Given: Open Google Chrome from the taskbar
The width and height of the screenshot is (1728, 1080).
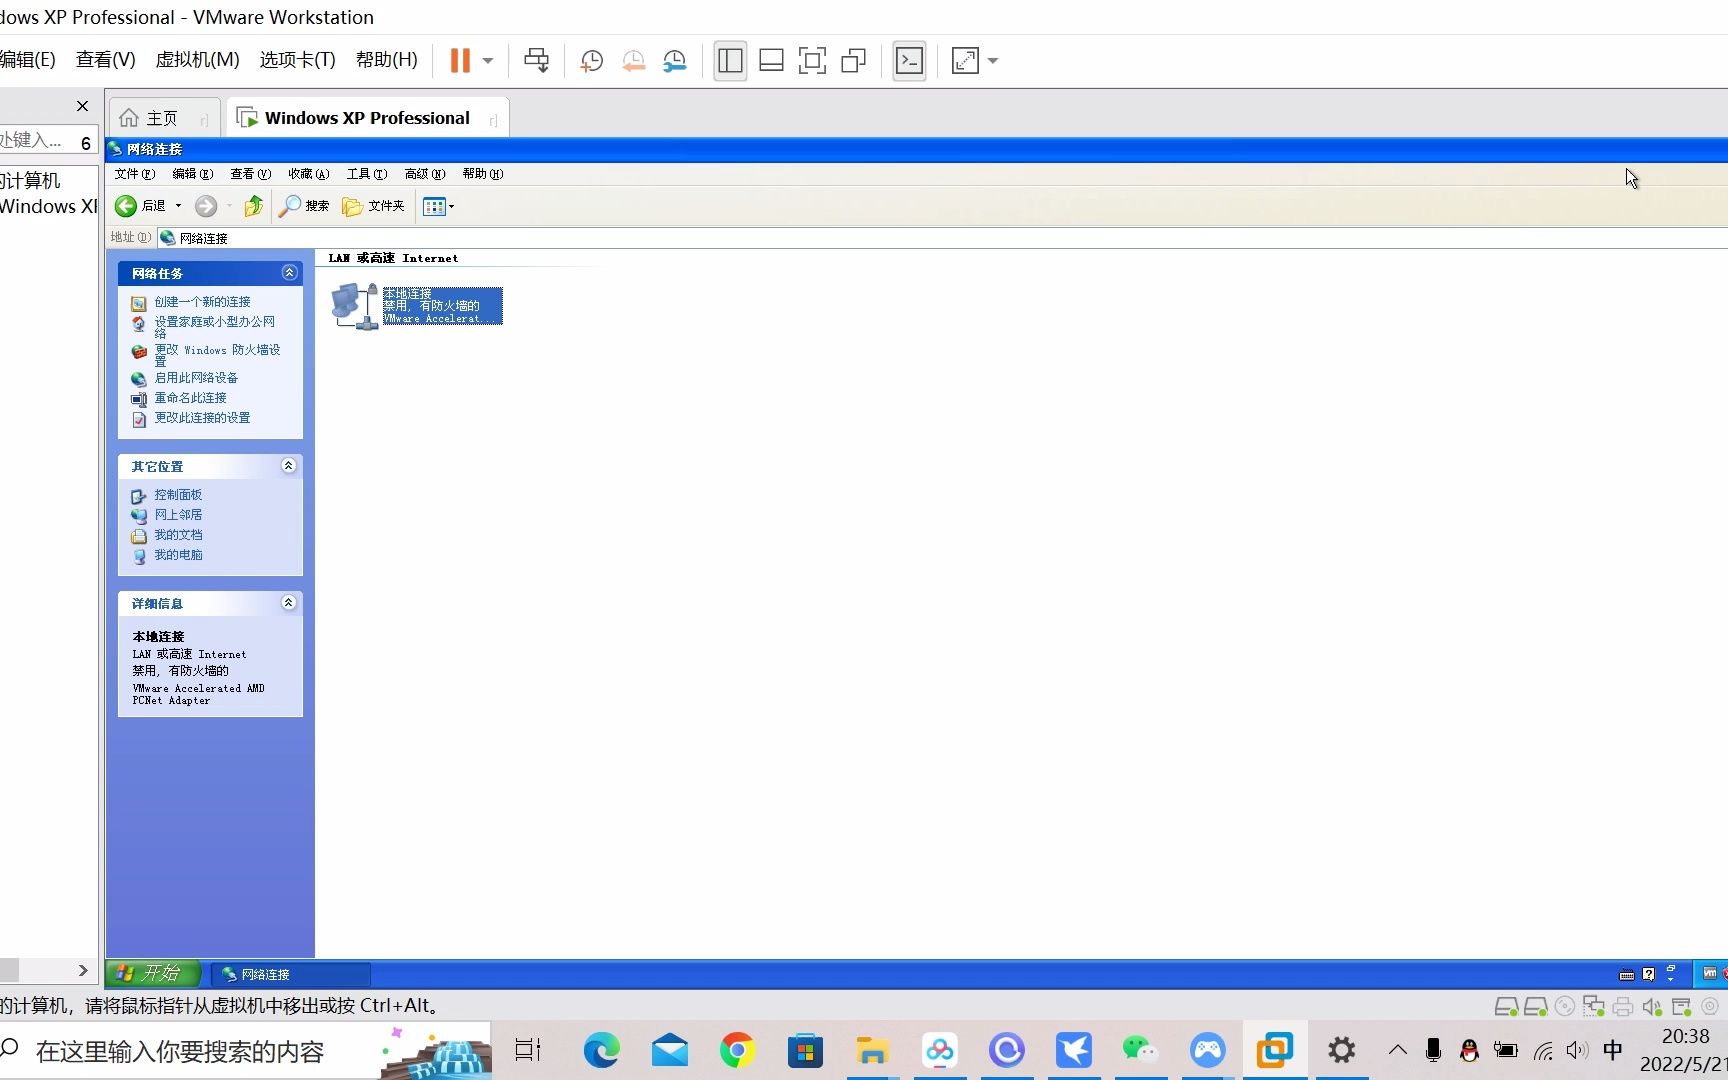Looking at the screenshot, I should 737,1050.
